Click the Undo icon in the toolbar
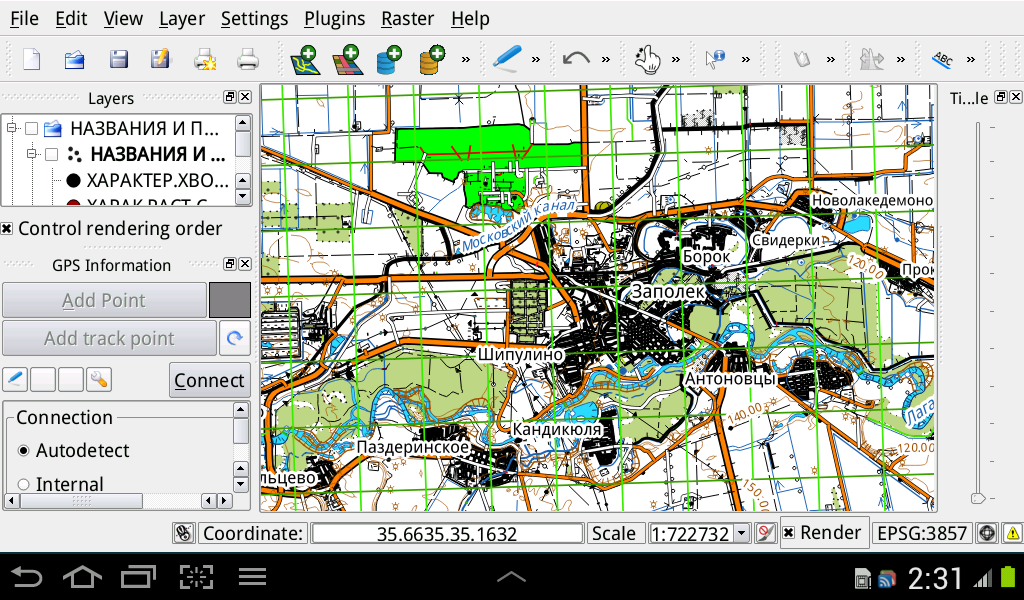This screenshot has height=600, width=1024. (574, 58)
